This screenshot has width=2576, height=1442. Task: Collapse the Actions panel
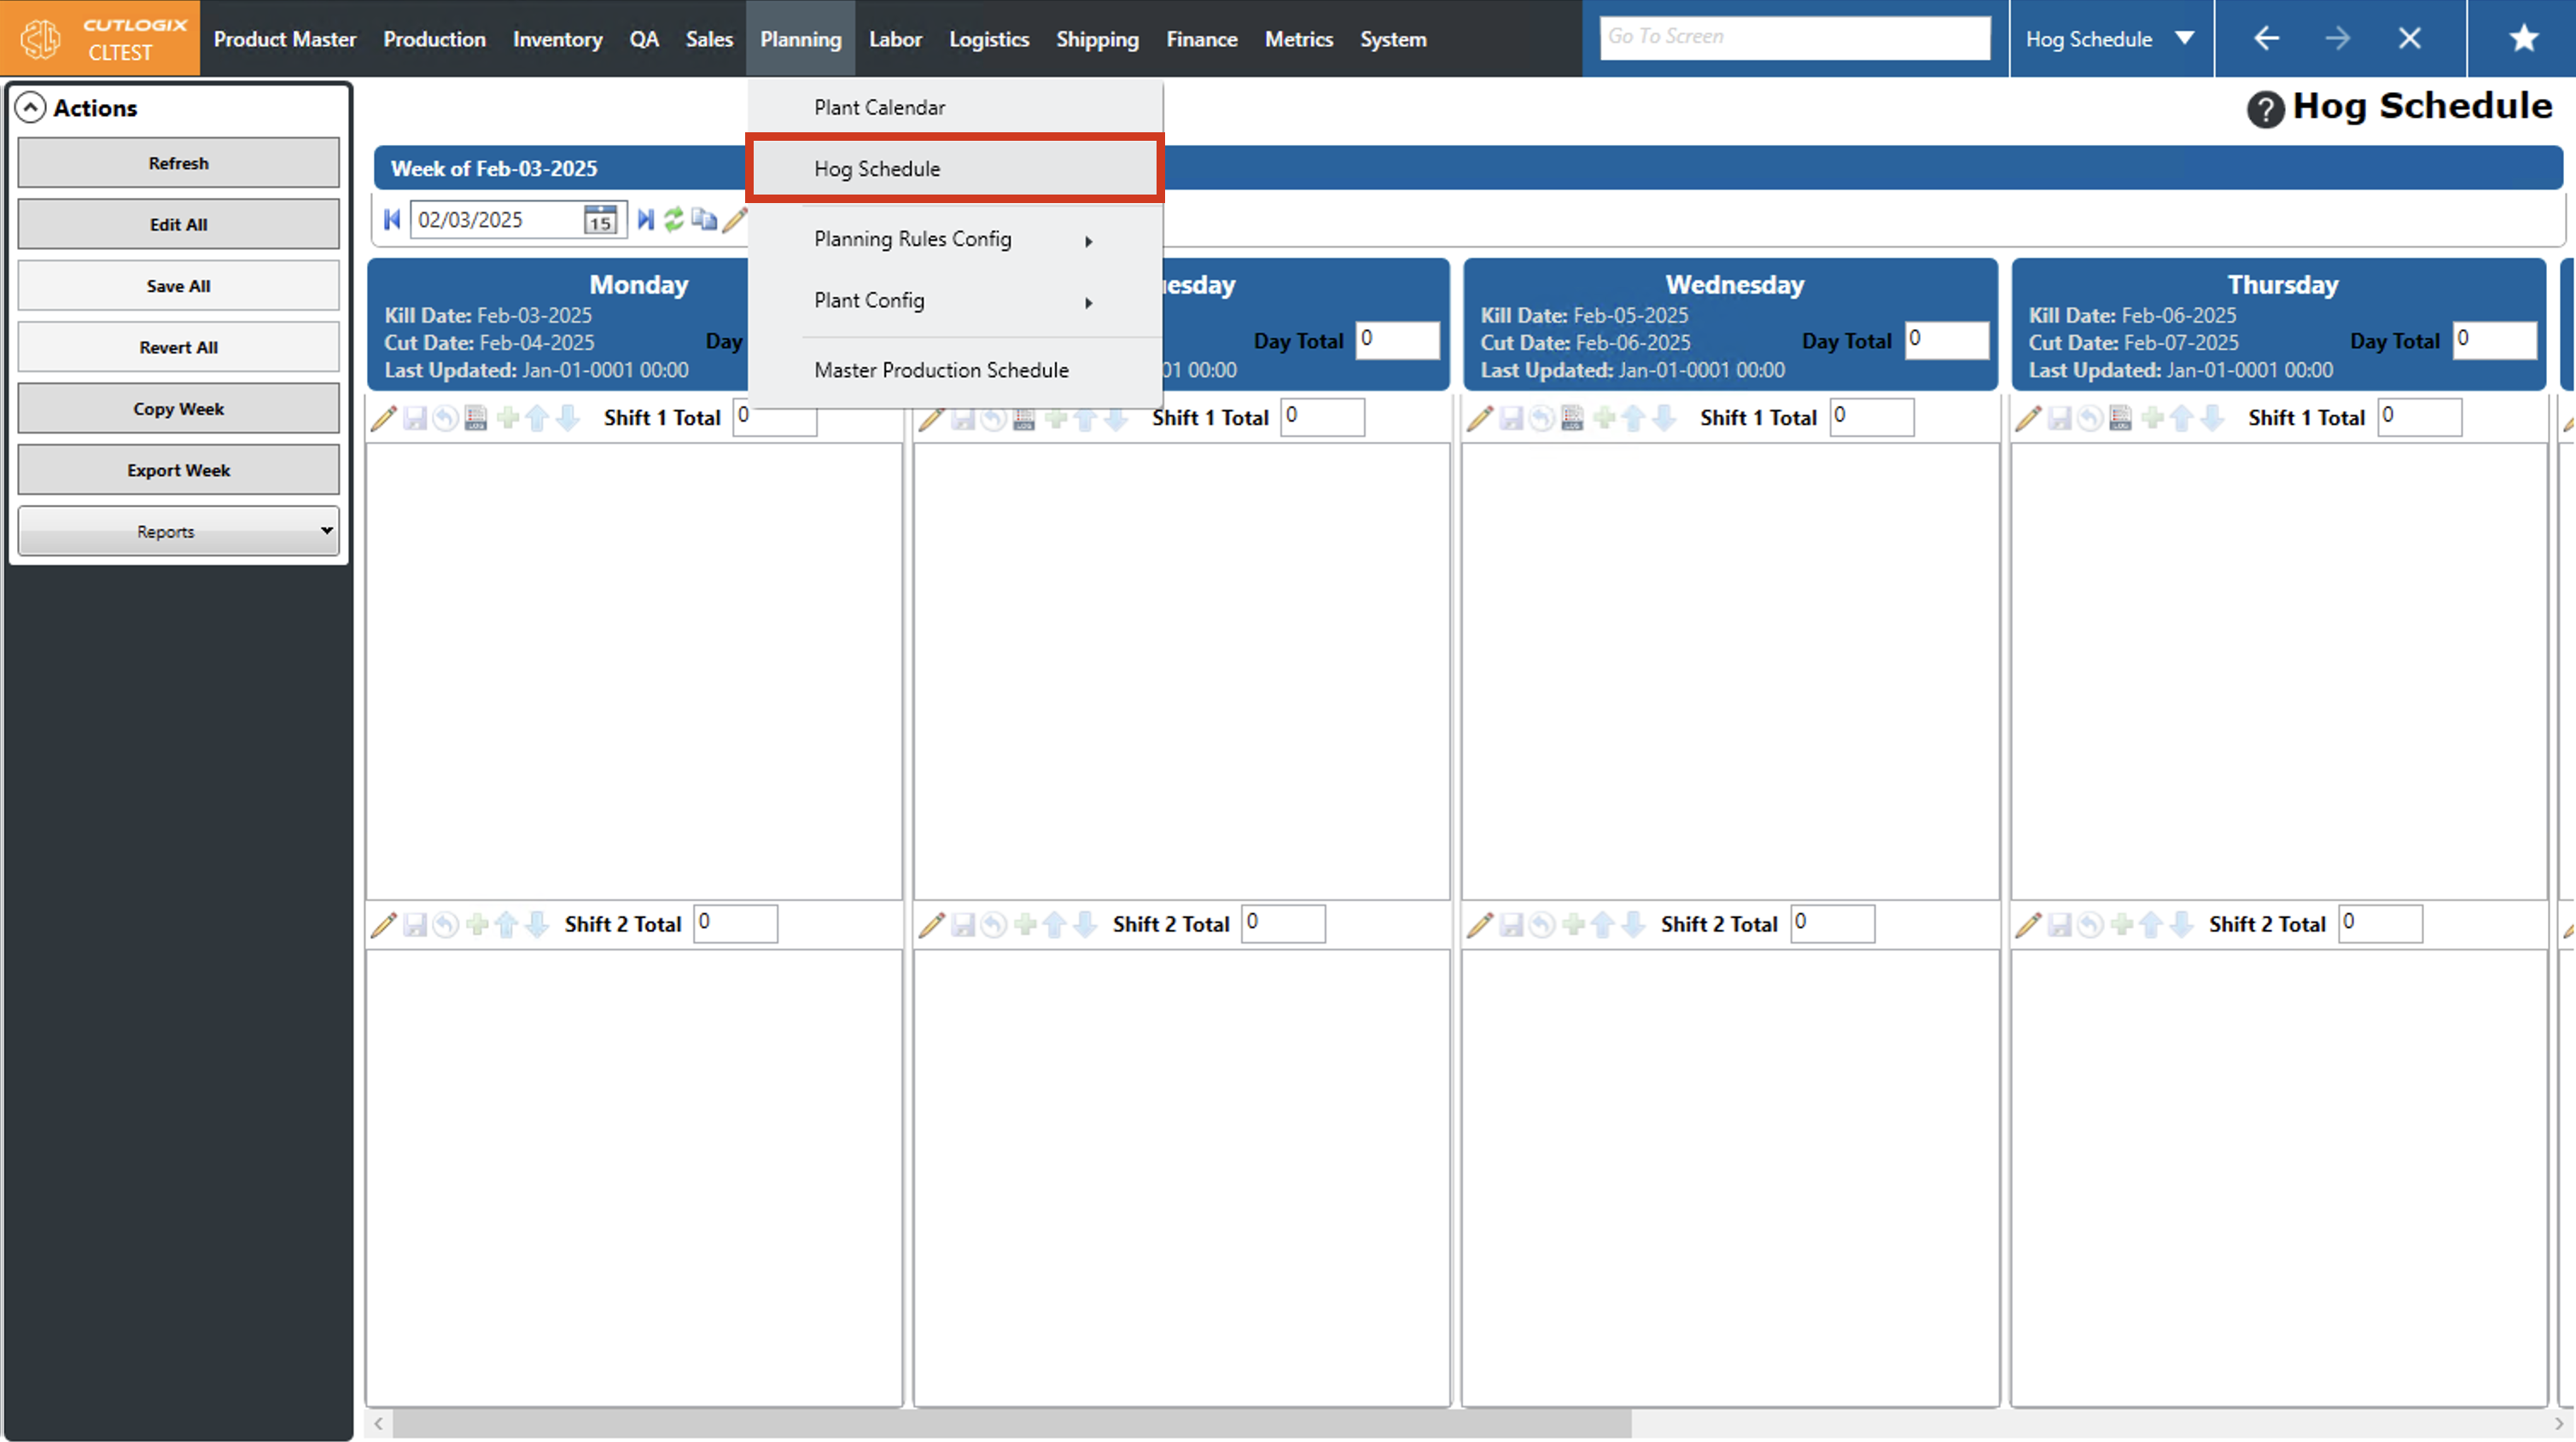click(x=31, y=108)
